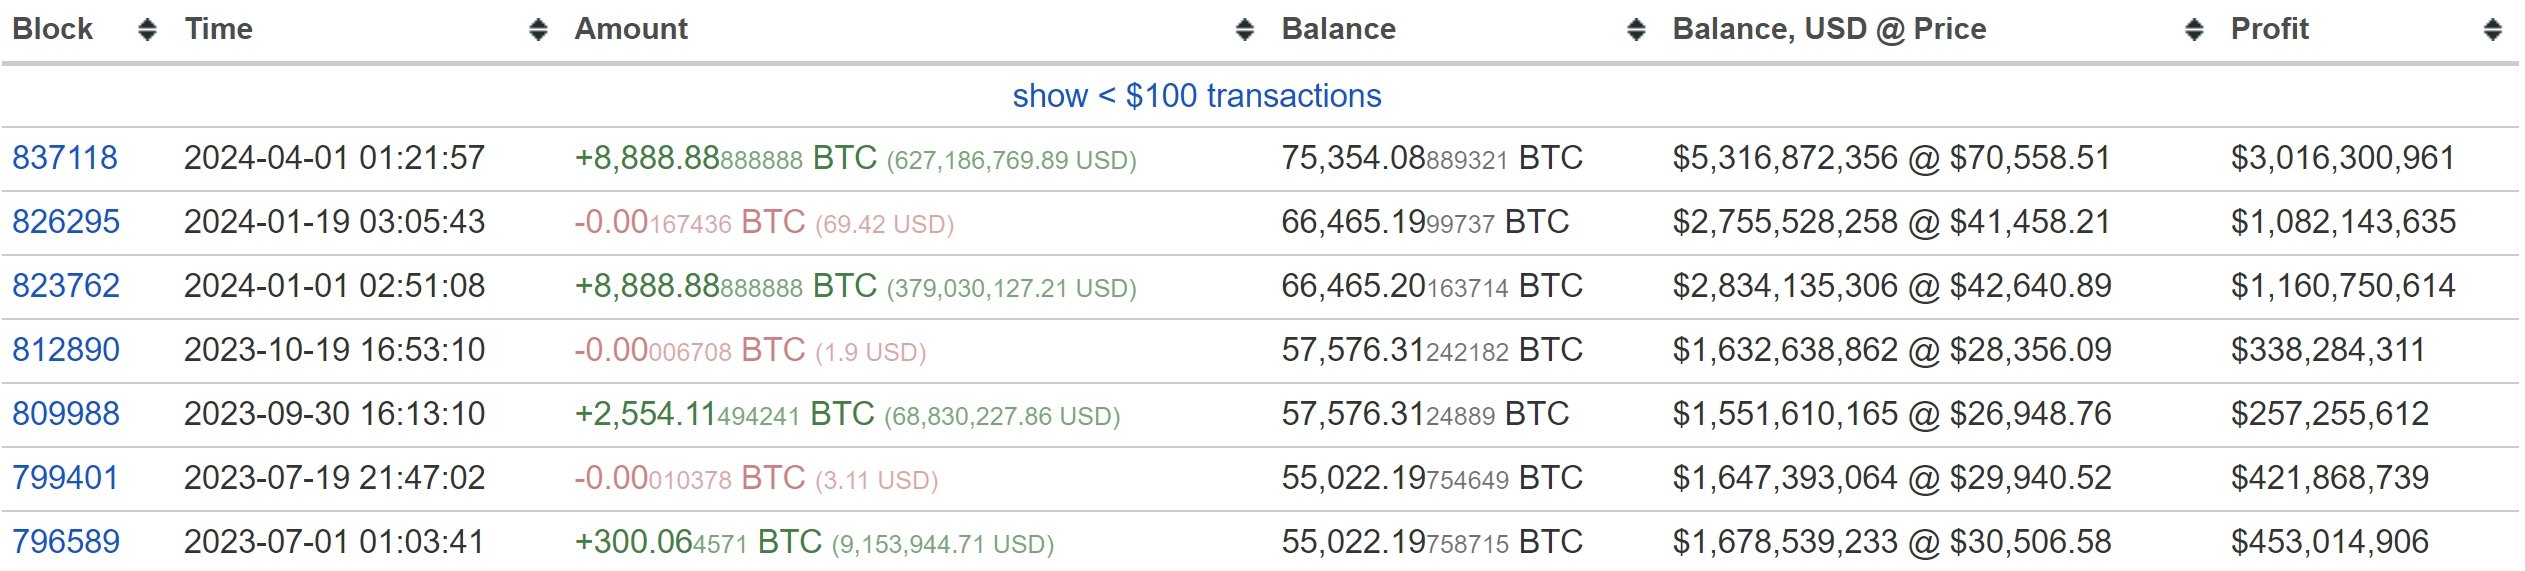This screenshot has height=571, width=2525.
Task: Open block 837118 link
Action: (x=65, y=158)
